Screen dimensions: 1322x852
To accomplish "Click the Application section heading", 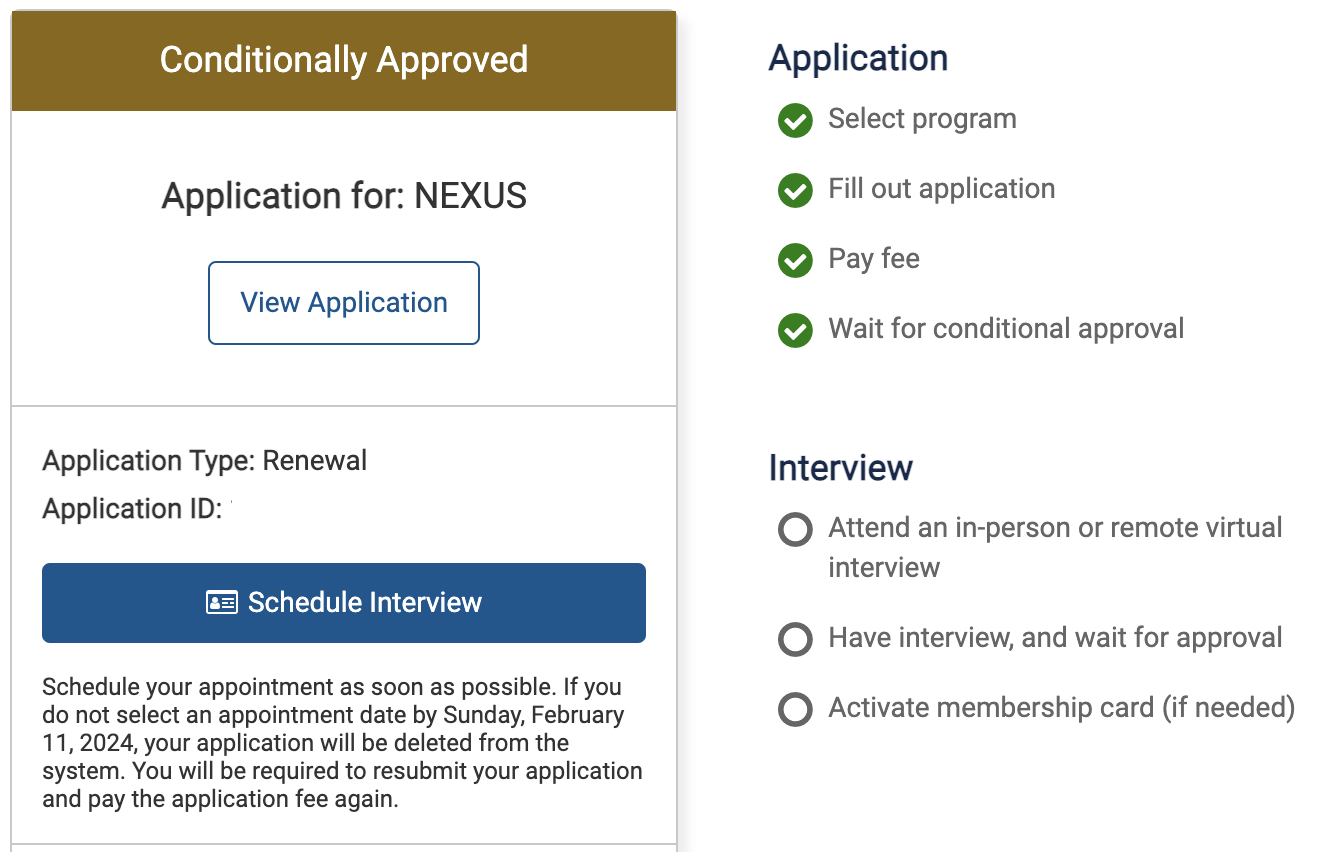I will click(x=858, y=58).
